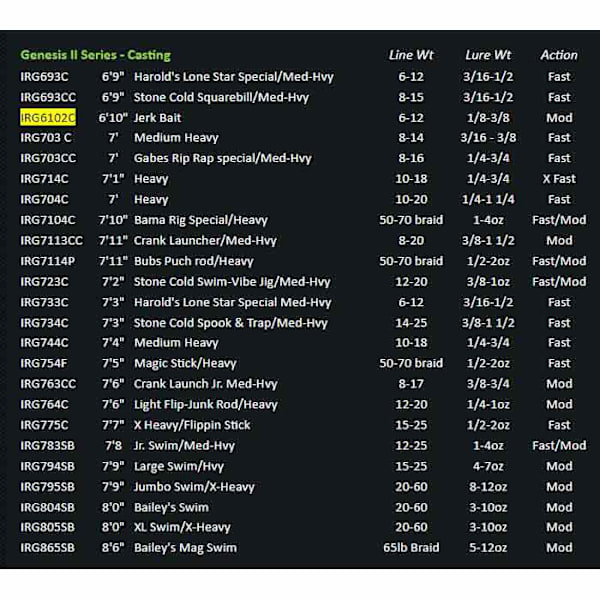The width and height of the screenshot is (600, 600).
Task: Click X Heavy/Flippin Stick description
Action: [192, 425]
